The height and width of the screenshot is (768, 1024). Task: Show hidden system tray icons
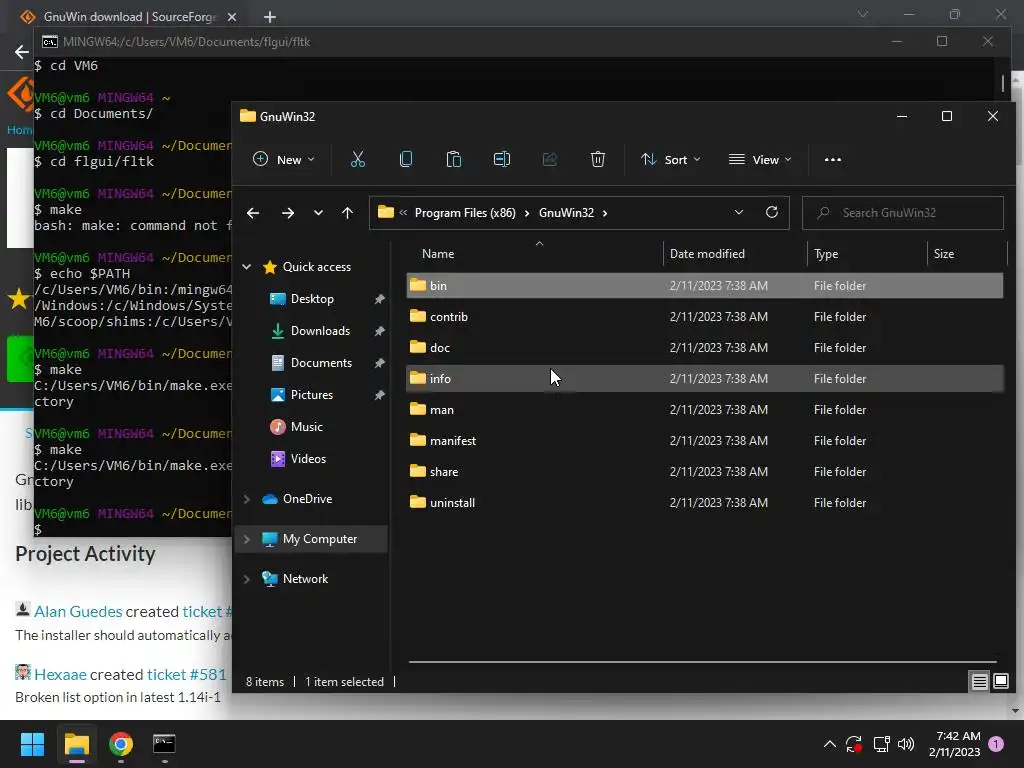(x=829, y=744)
